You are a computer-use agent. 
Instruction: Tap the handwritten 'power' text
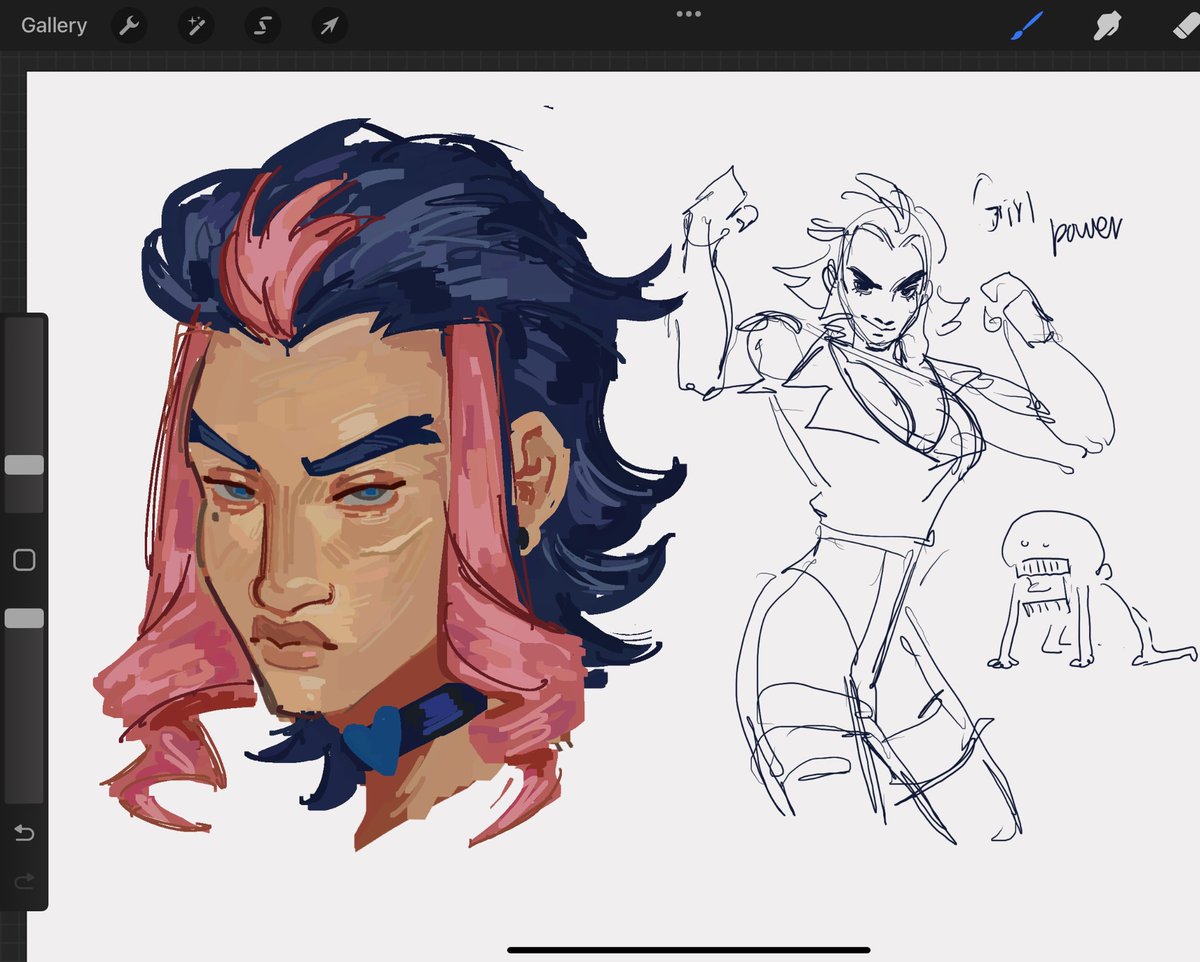coord(1085,233)
